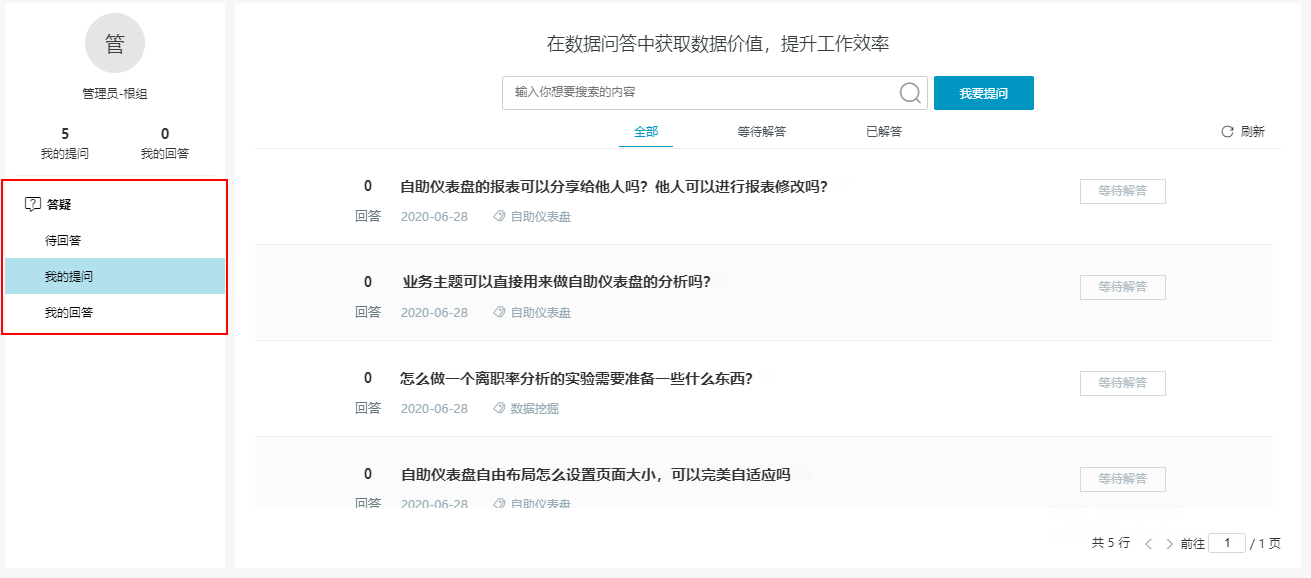Open 我的回答 in the sidebar
This screenshot has width=1311, height=578.
(115, 313)
